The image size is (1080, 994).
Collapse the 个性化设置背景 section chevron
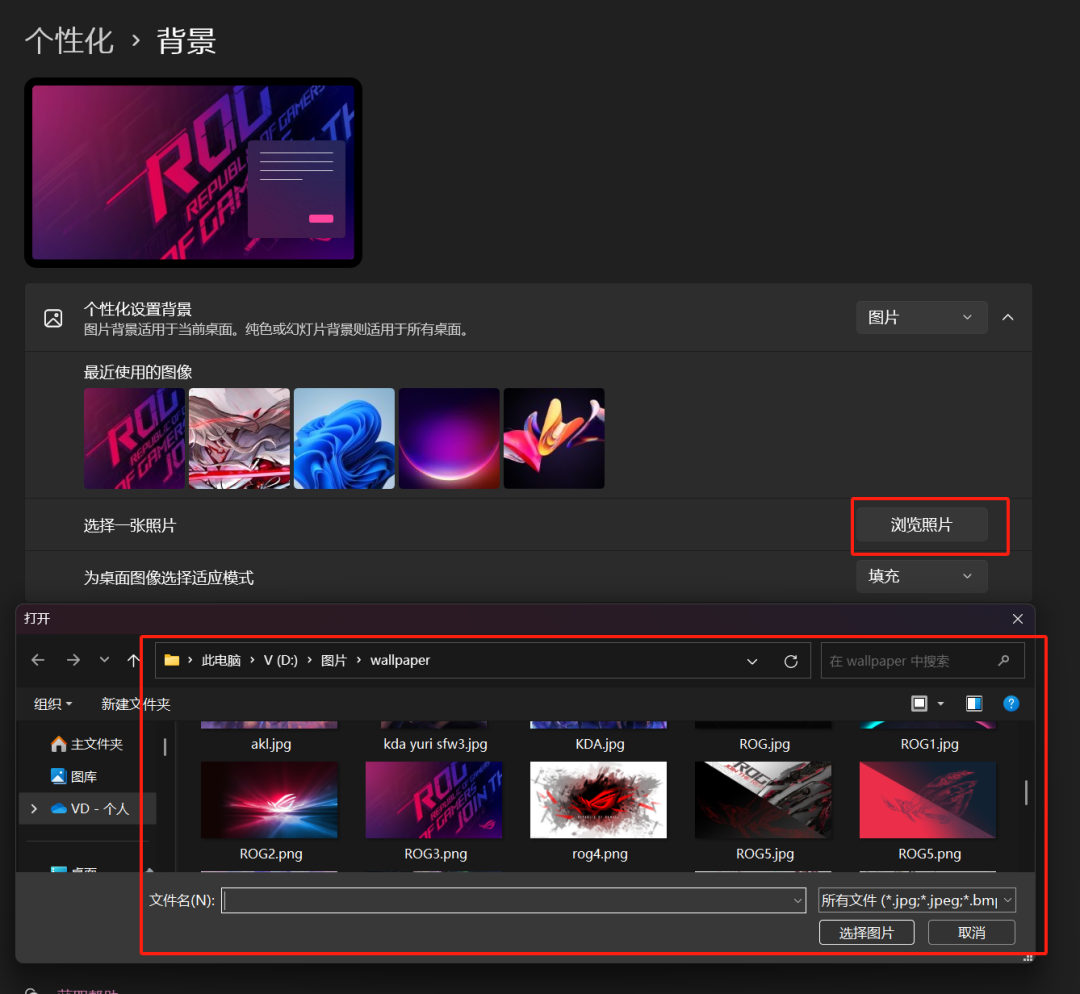click(1008, 318)
